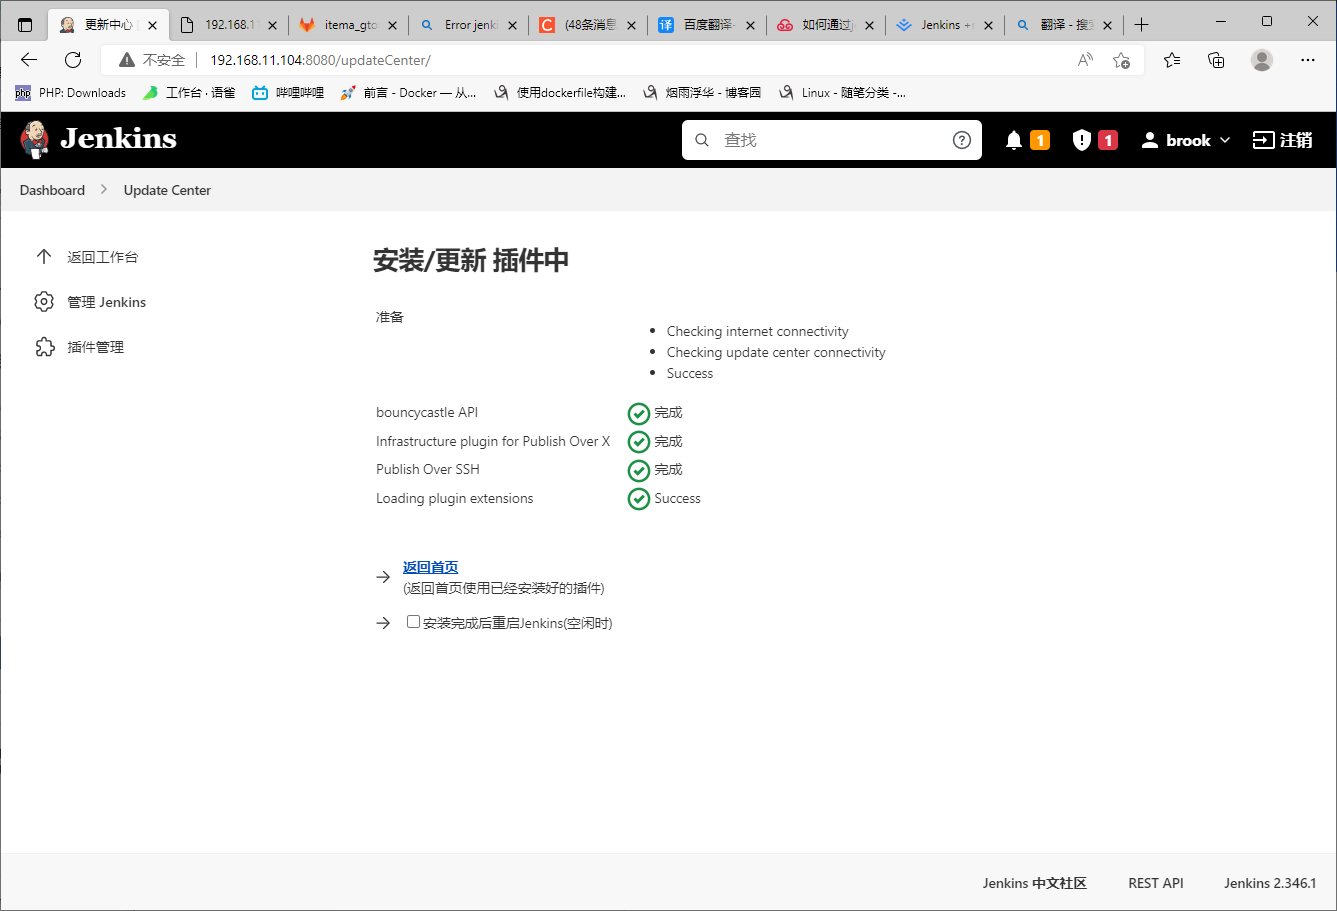Click 返回工作台 in the sidebar
Screen dimensions: 1337x911
coord(103,257)
